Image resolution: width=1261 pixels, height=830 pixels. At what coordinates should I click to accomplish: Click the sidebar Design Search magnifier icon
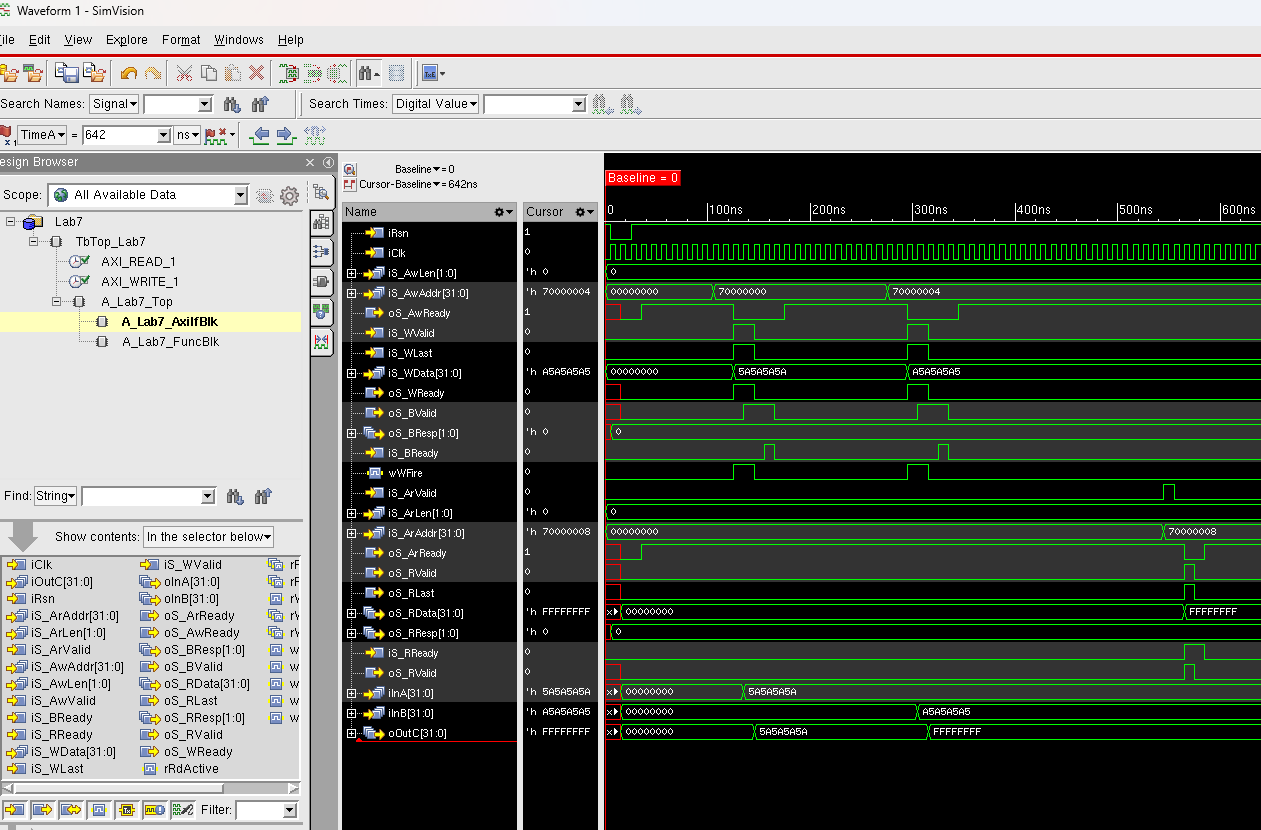coord(321,193)
